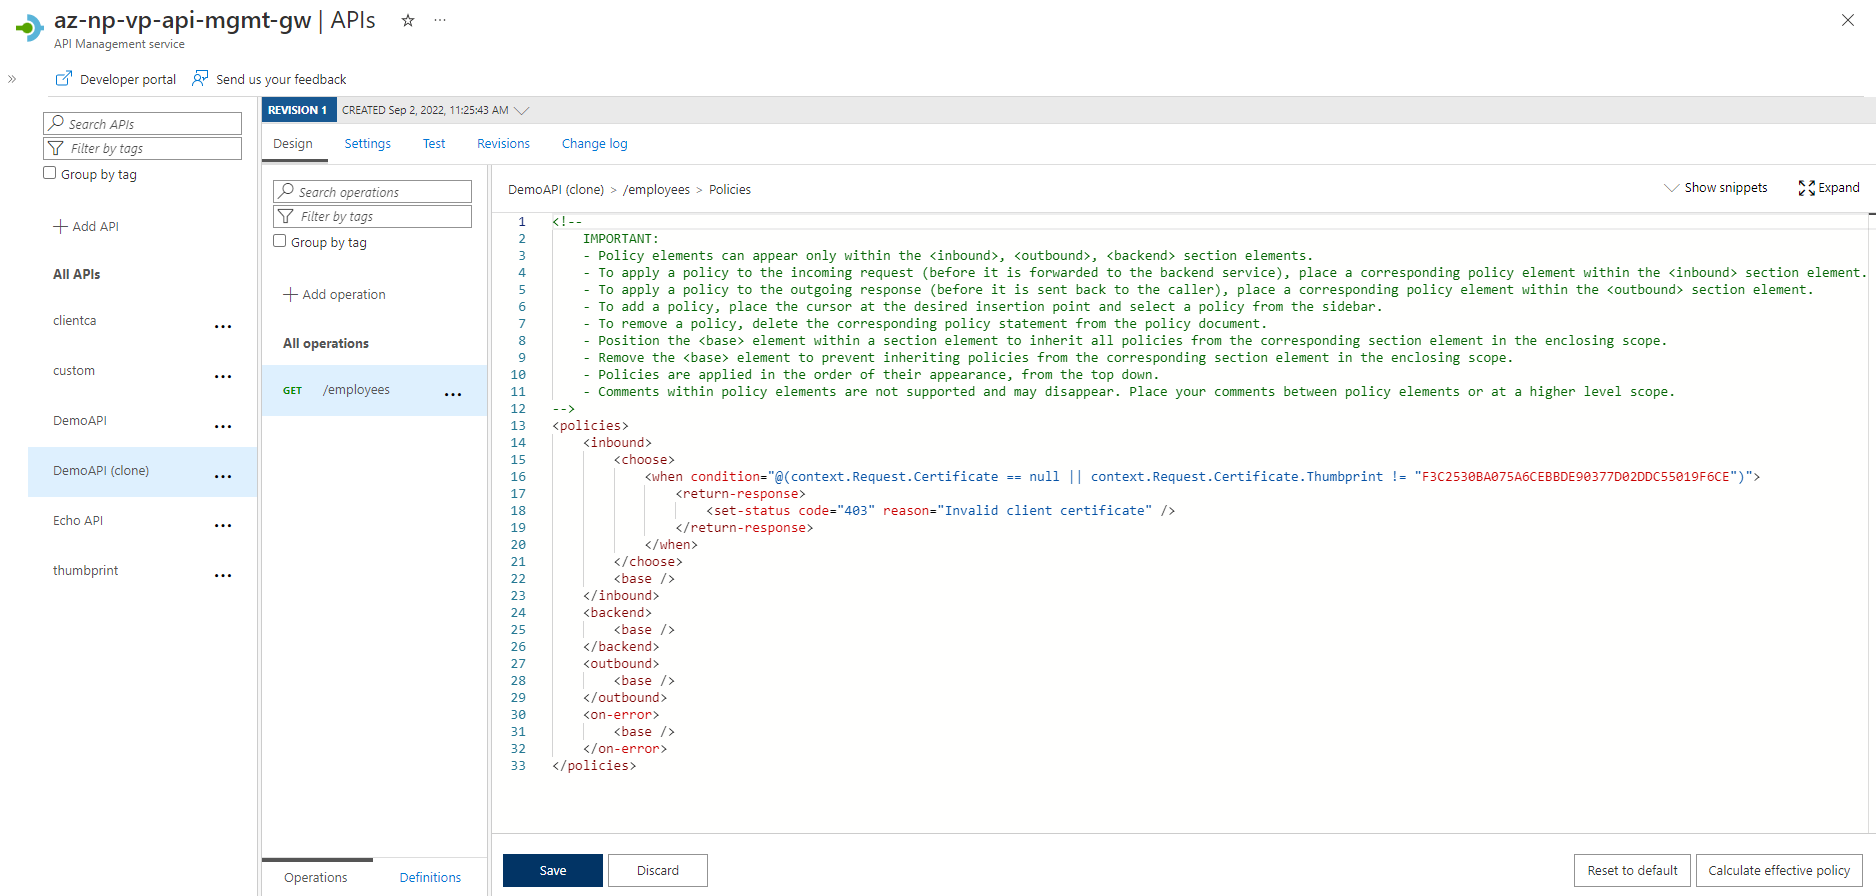This screenshot has height=896, width=1876.
Task: Toggle Group by tag for operations
Action: pos(280,241)
